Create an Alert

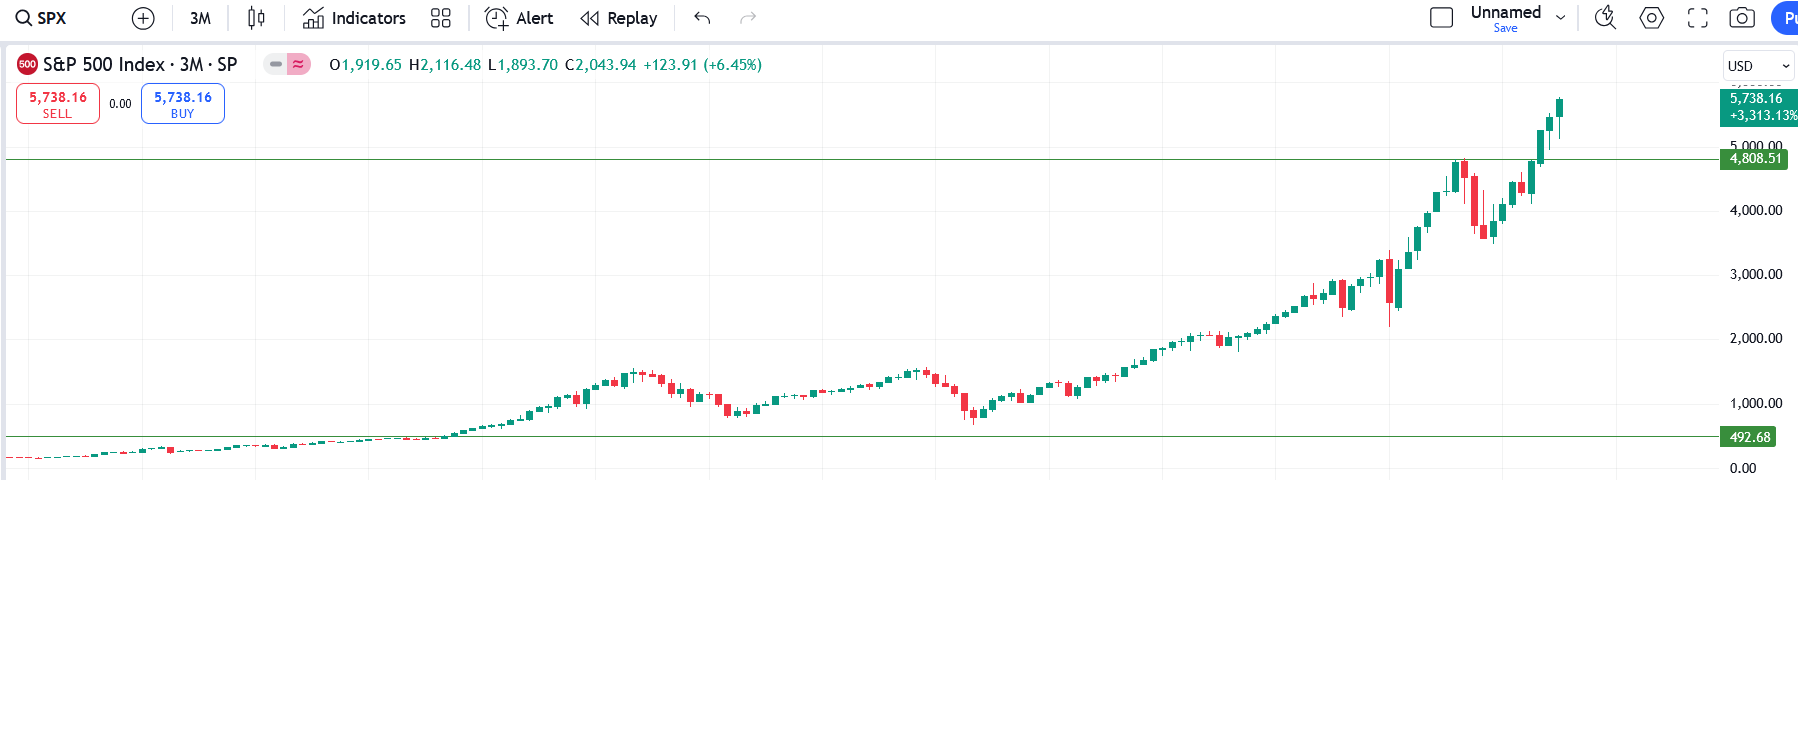pos(519,18)
